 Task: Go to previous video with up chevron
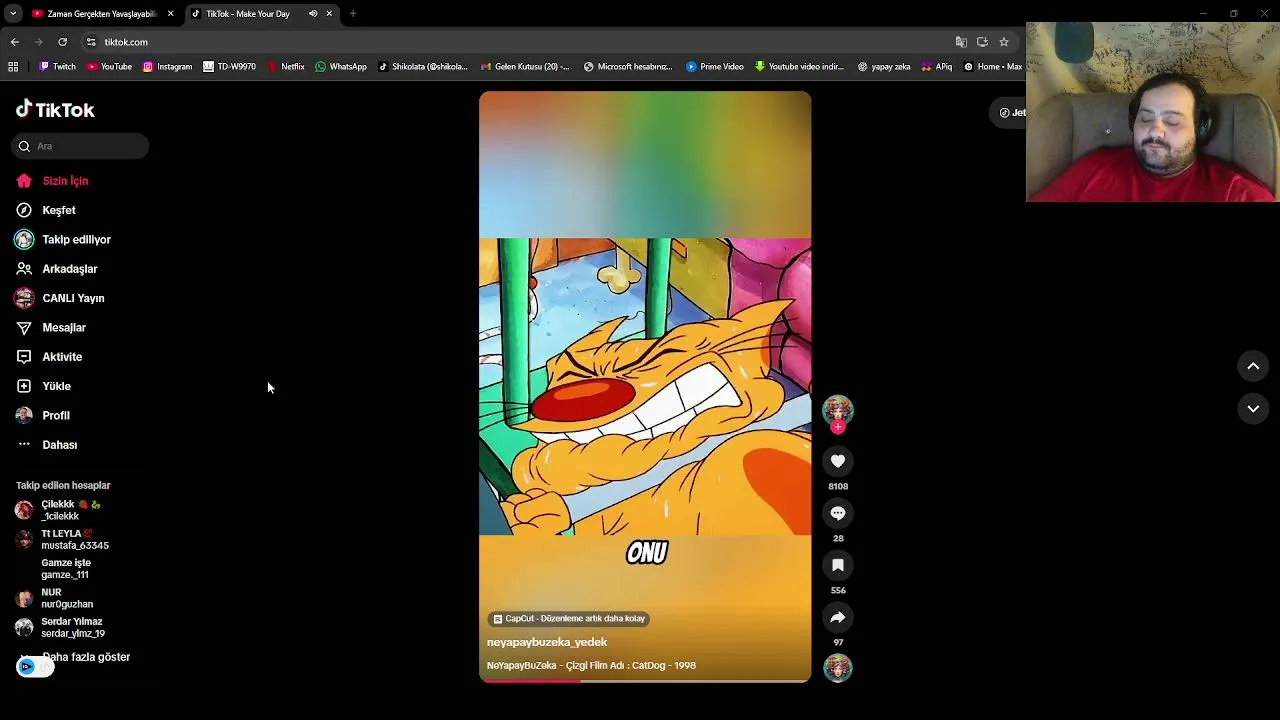1253,367
